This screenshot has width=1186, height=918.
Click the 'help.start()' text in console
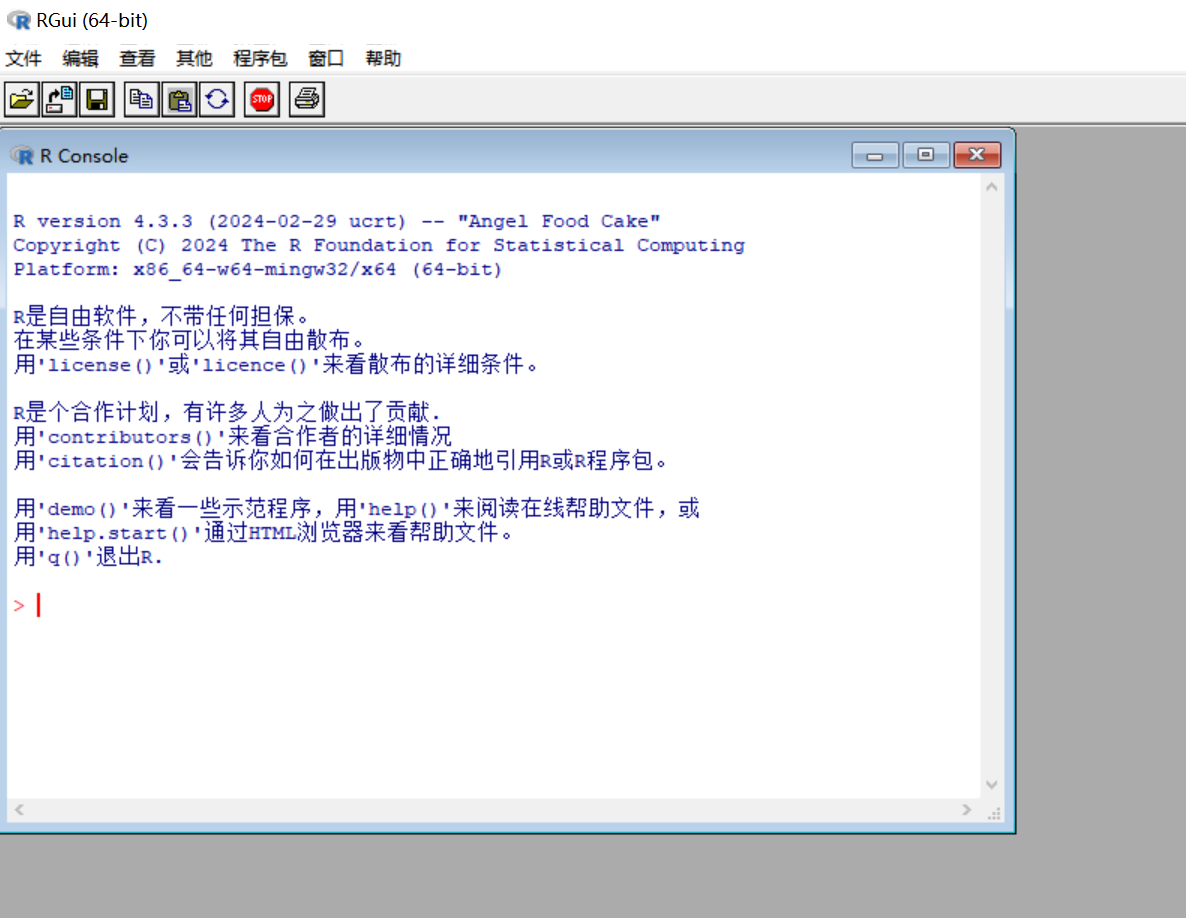click(118, 534)
